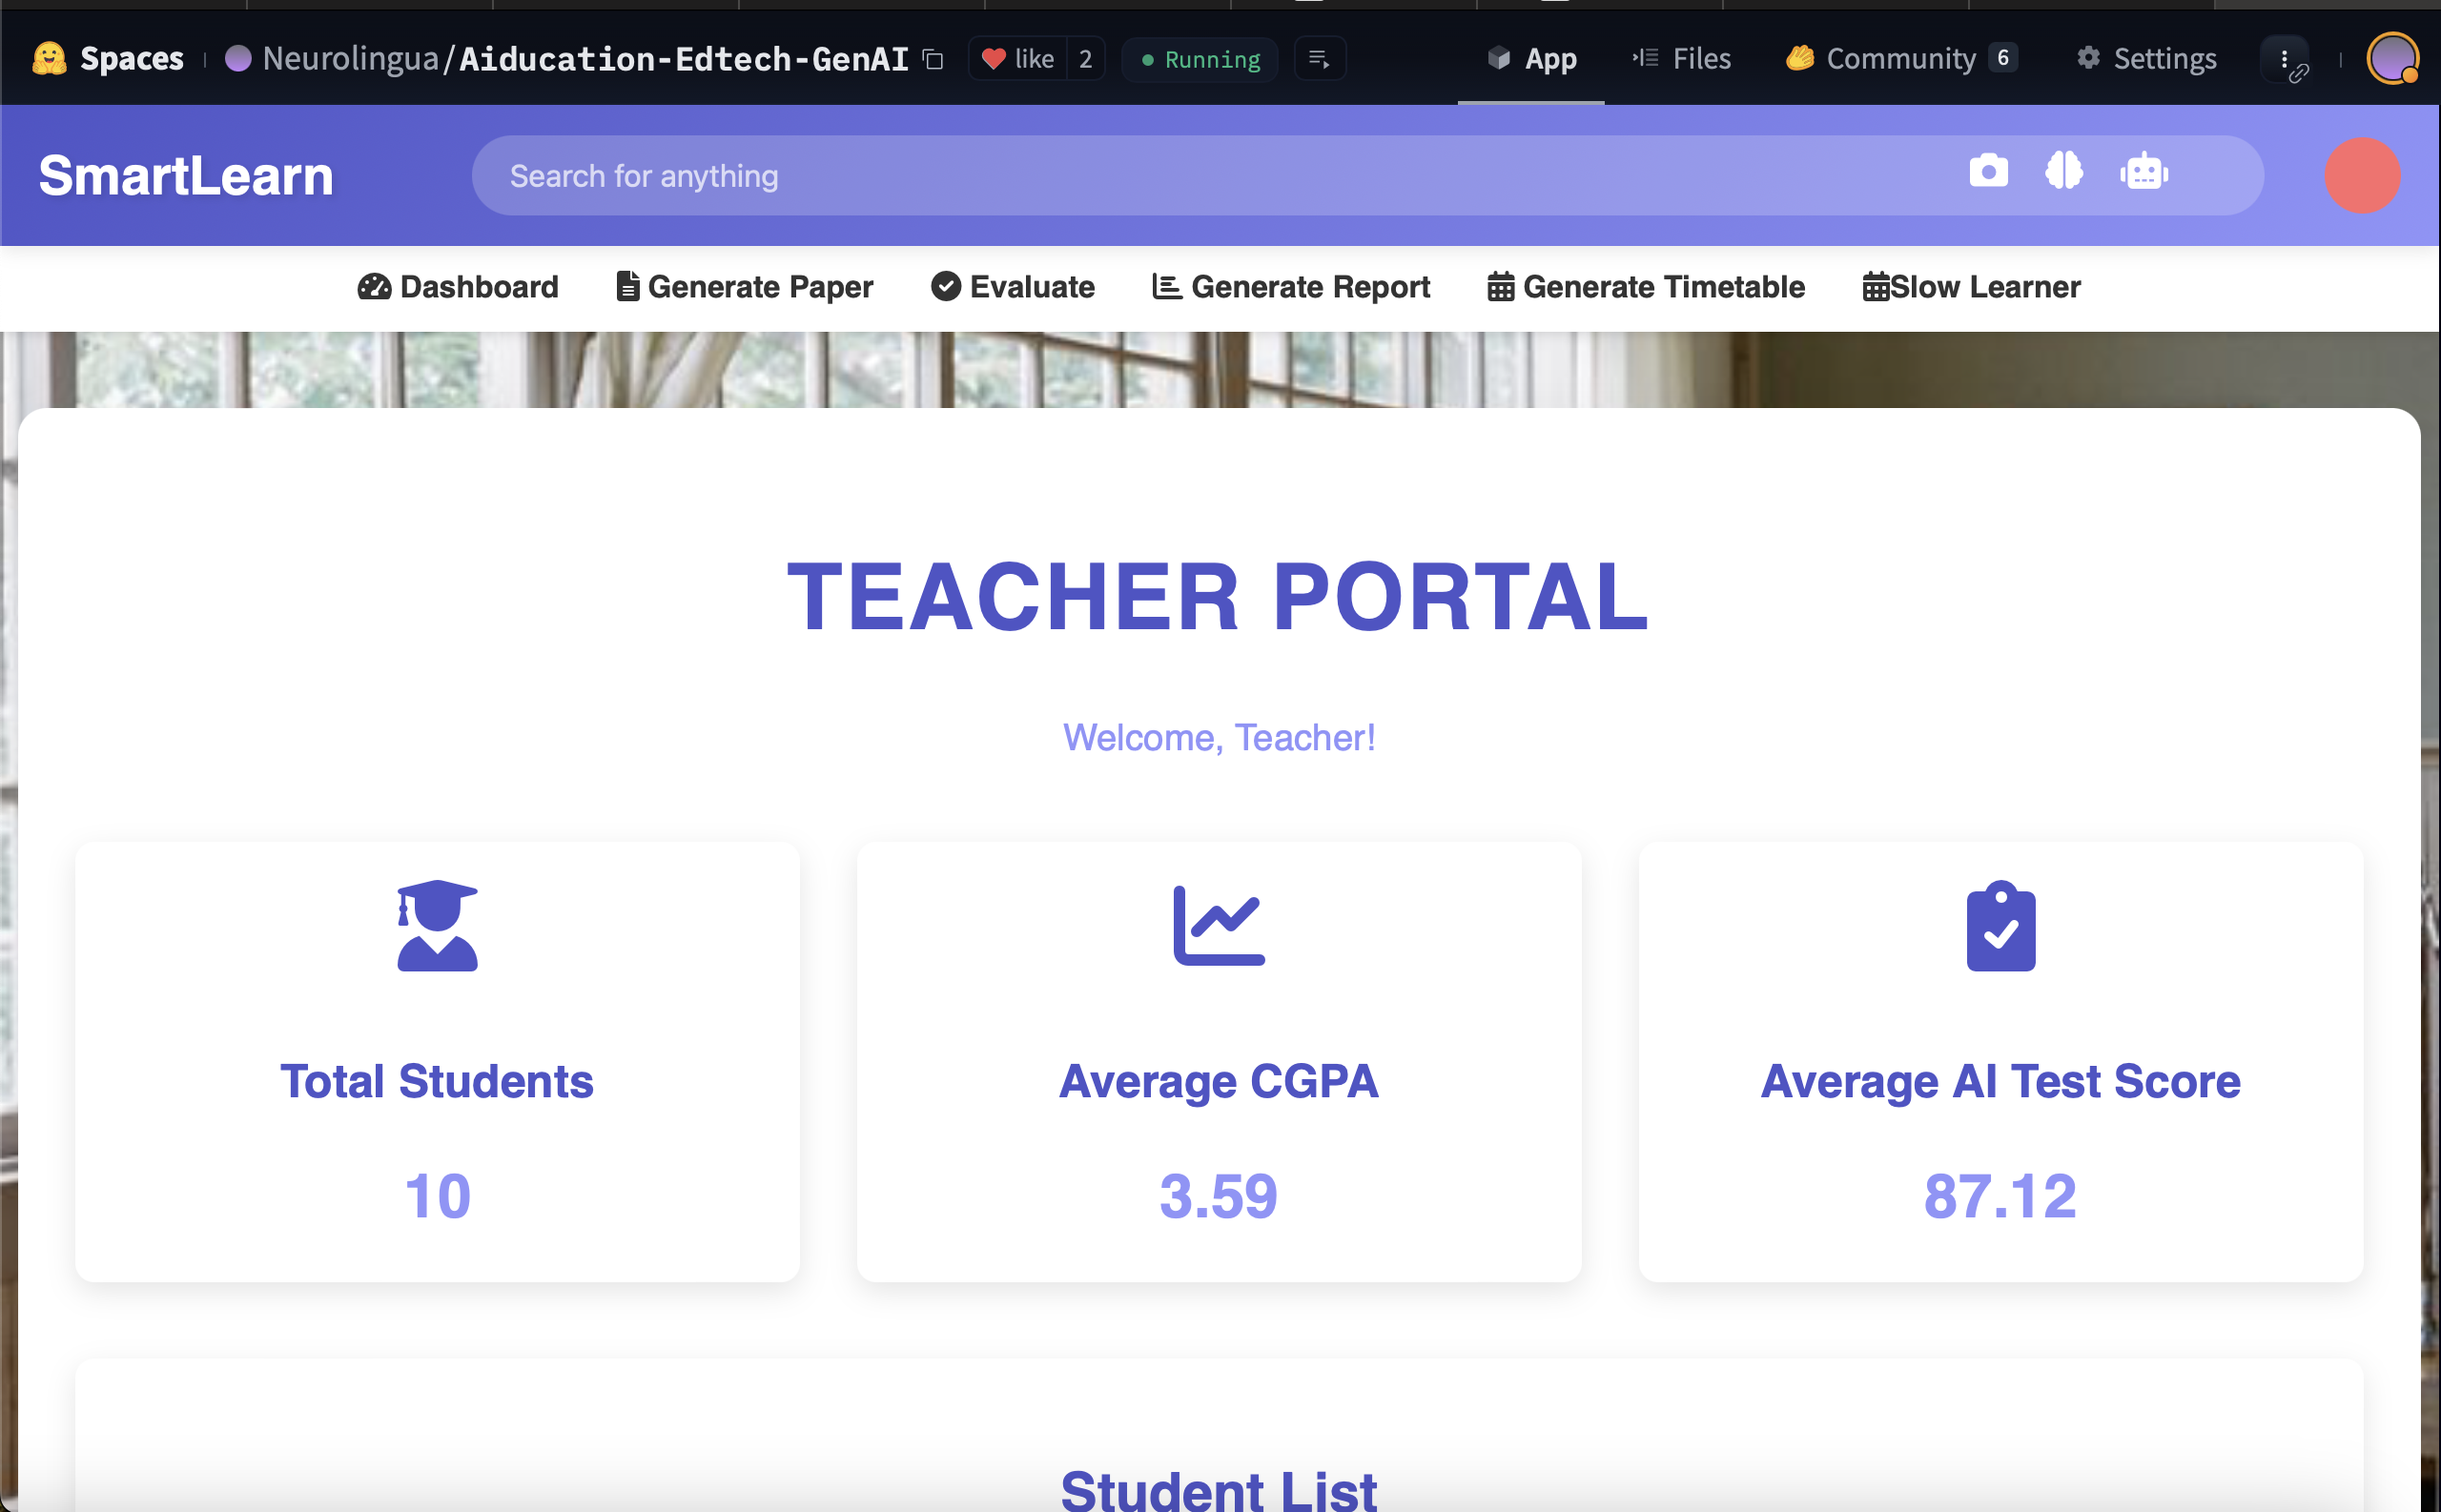2441x1512 pixels.
Task: Go to Generate Paper page
Action: point(744,287)
